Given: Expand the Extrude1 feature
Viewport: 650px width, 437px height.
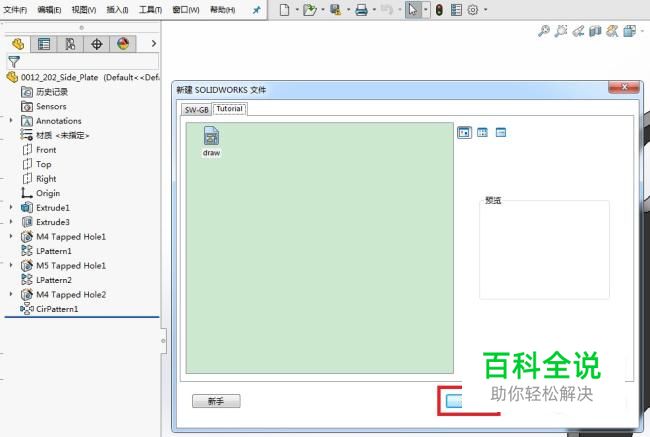Looking at the screenshot, I should coord(11,207).
